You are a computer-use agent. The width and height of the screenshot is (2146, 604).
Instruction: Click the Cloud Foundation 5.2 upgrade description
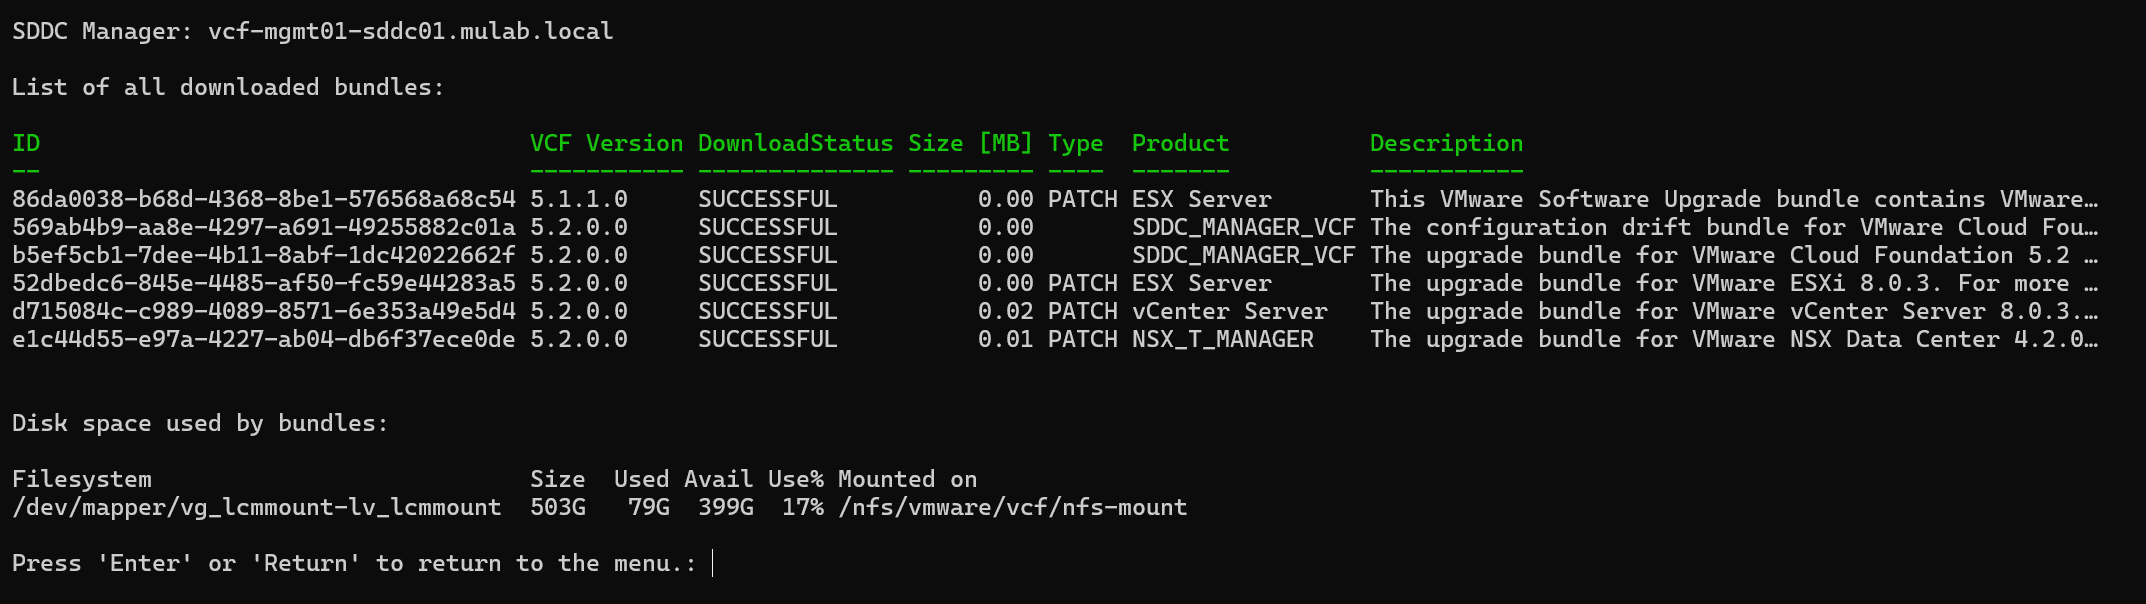point(1734,255)
